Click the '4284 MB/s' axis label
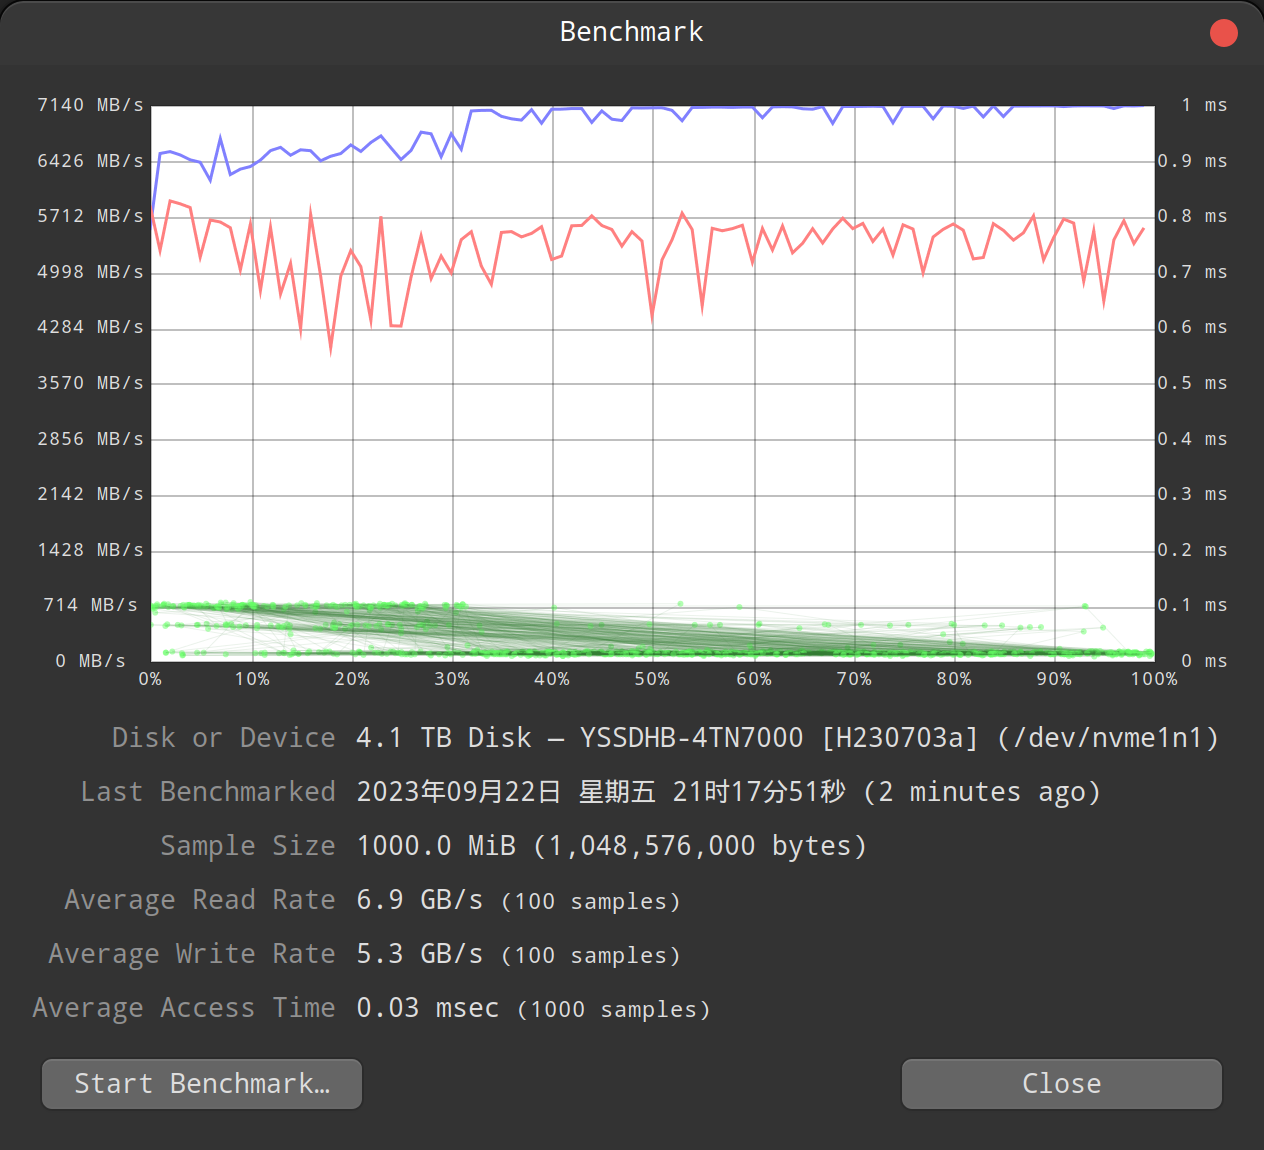The image size is (1264, 1150). coord(90,327)
